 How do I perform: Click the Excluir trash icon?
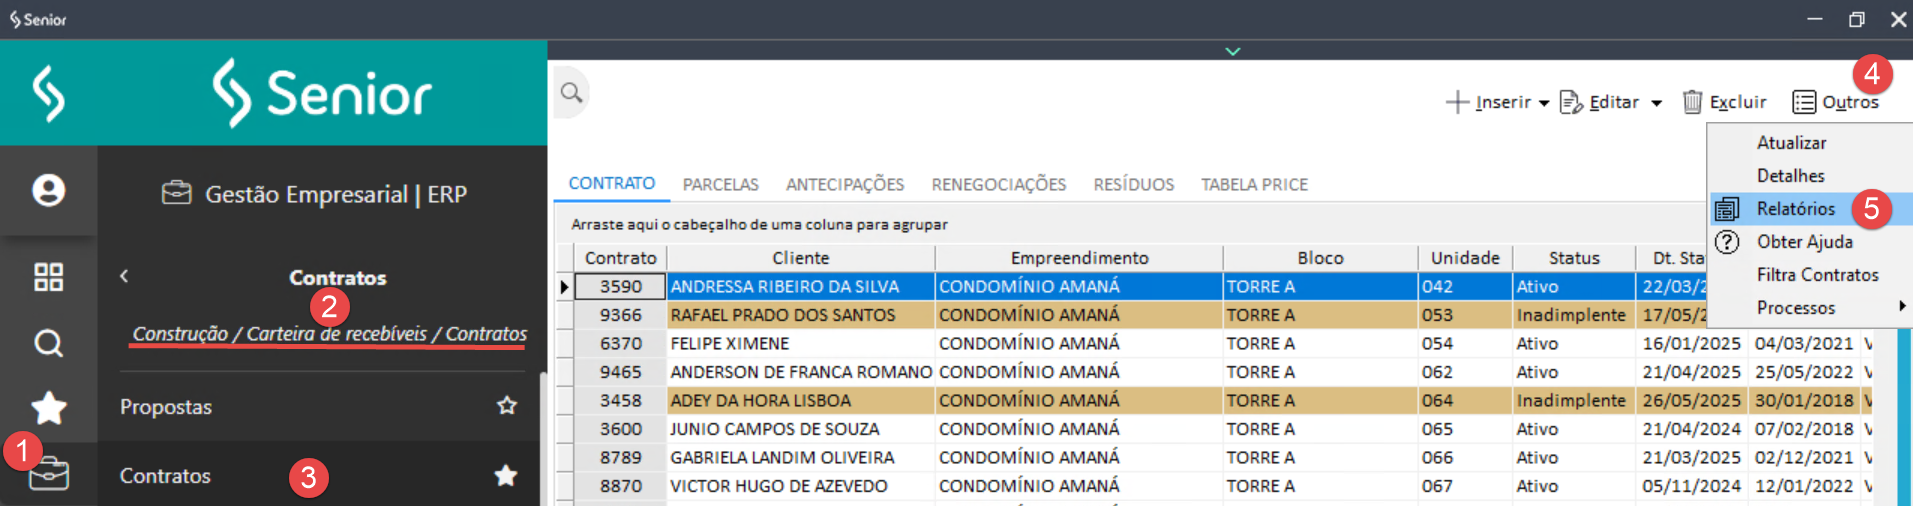pos(1692,102)
